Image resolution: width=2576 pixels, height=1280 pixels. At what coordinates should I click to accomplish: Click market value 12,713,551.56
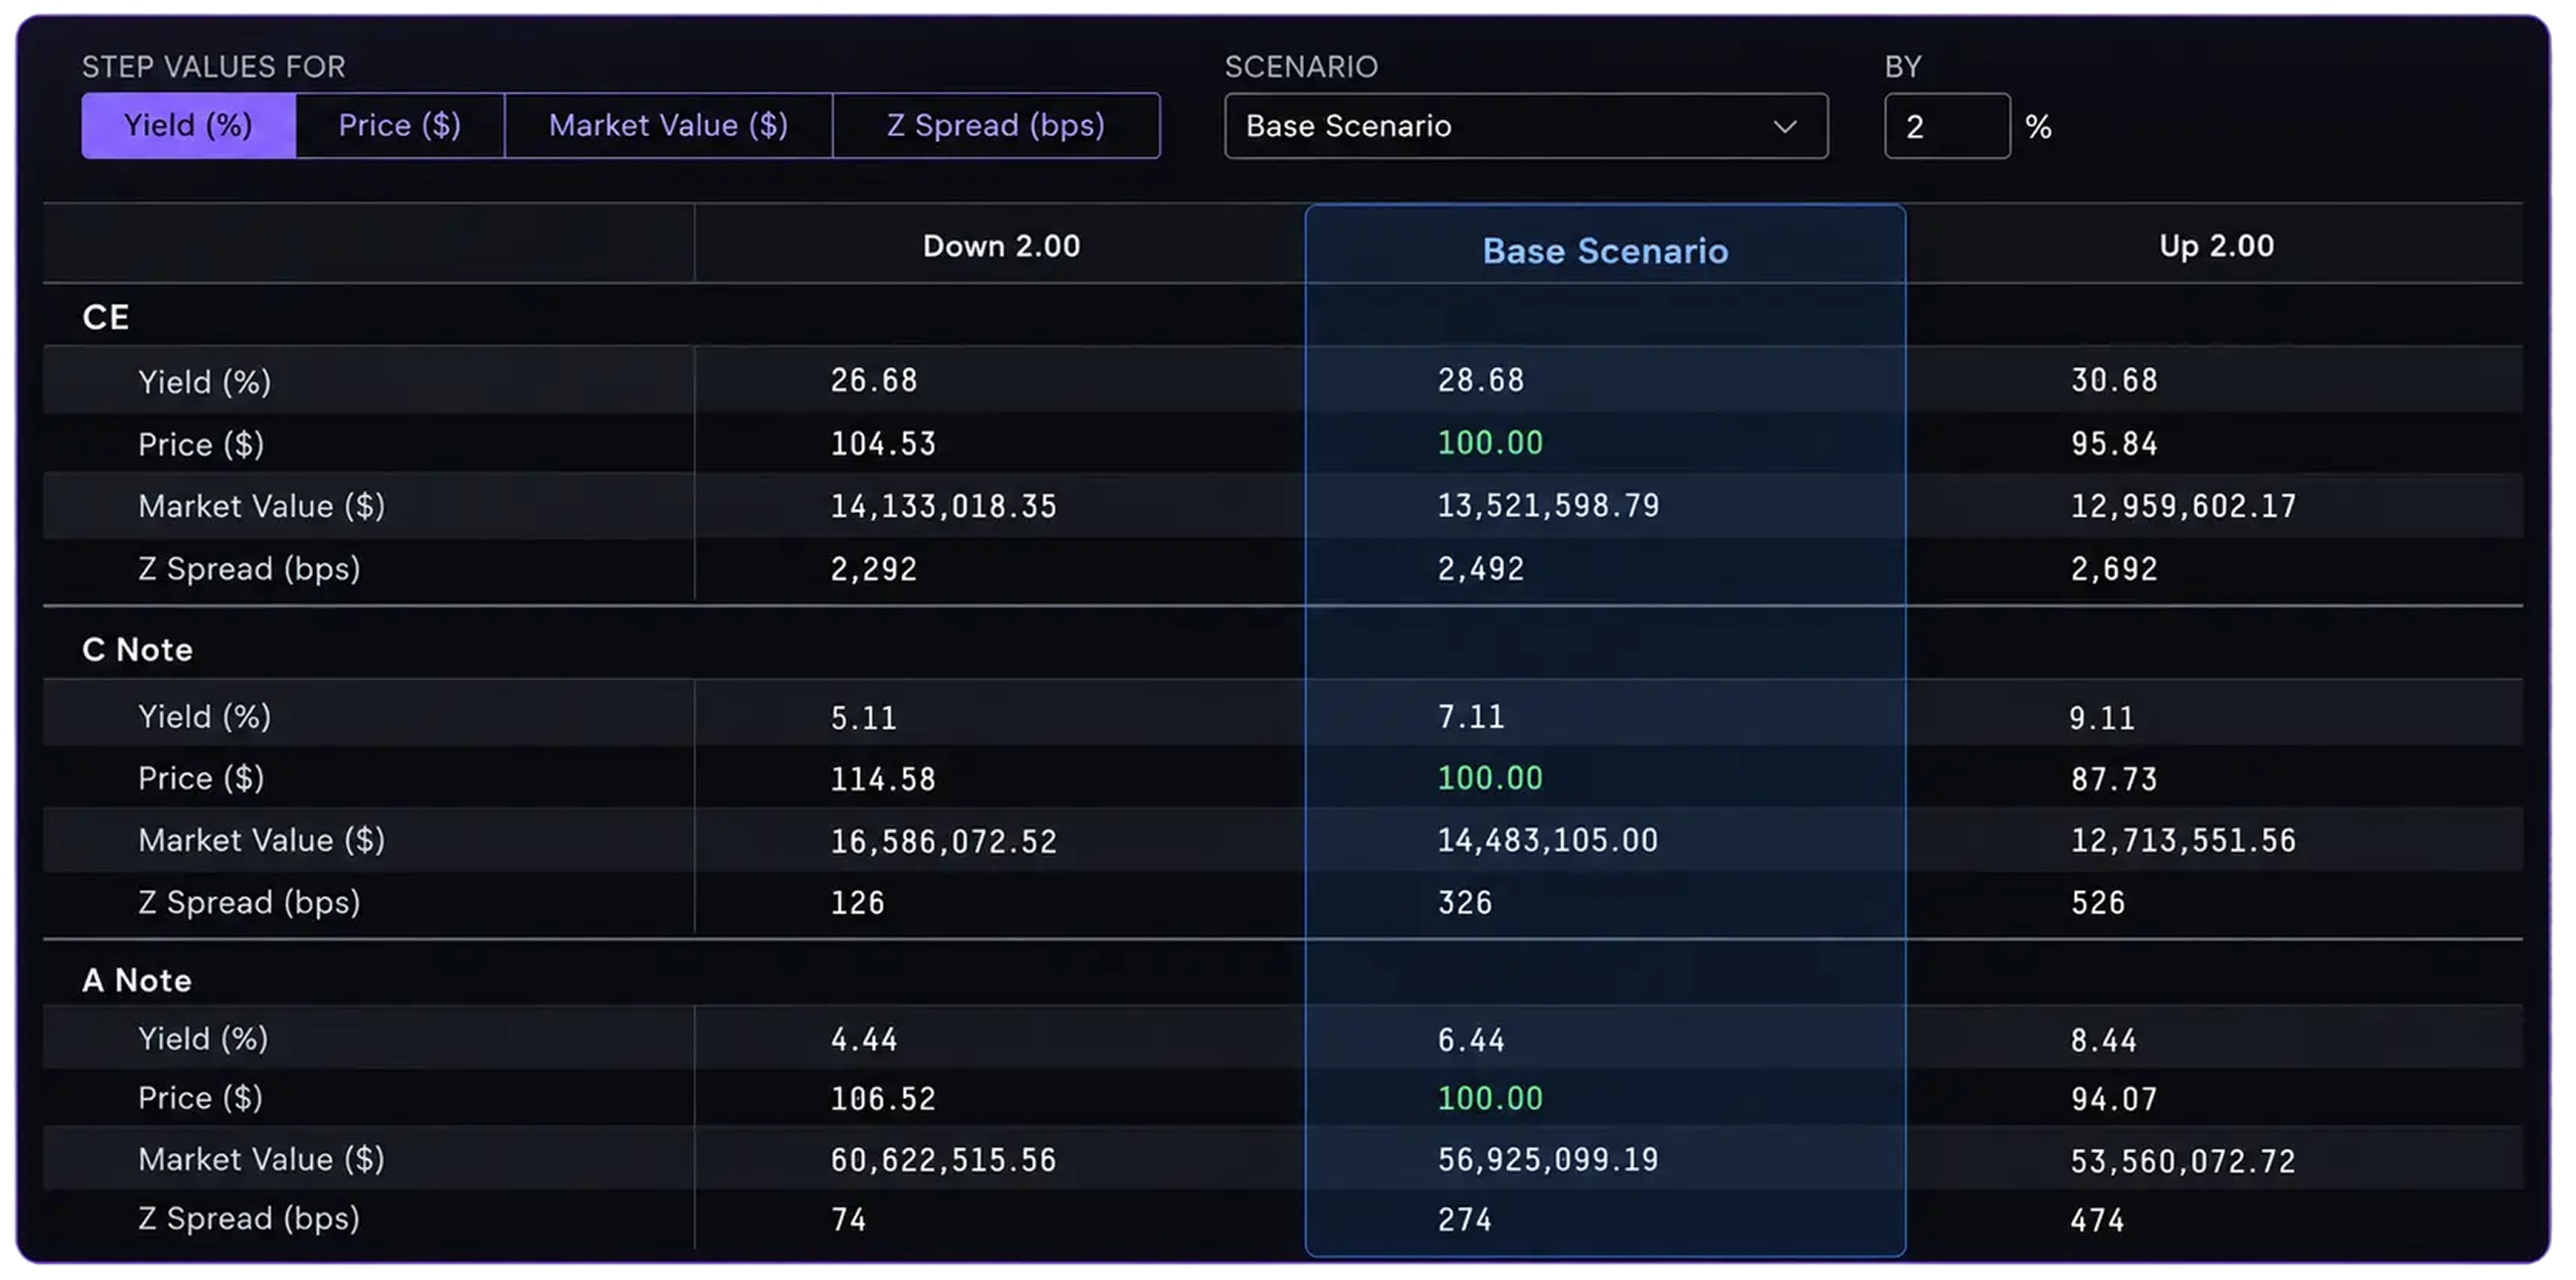pos(2183,841)
